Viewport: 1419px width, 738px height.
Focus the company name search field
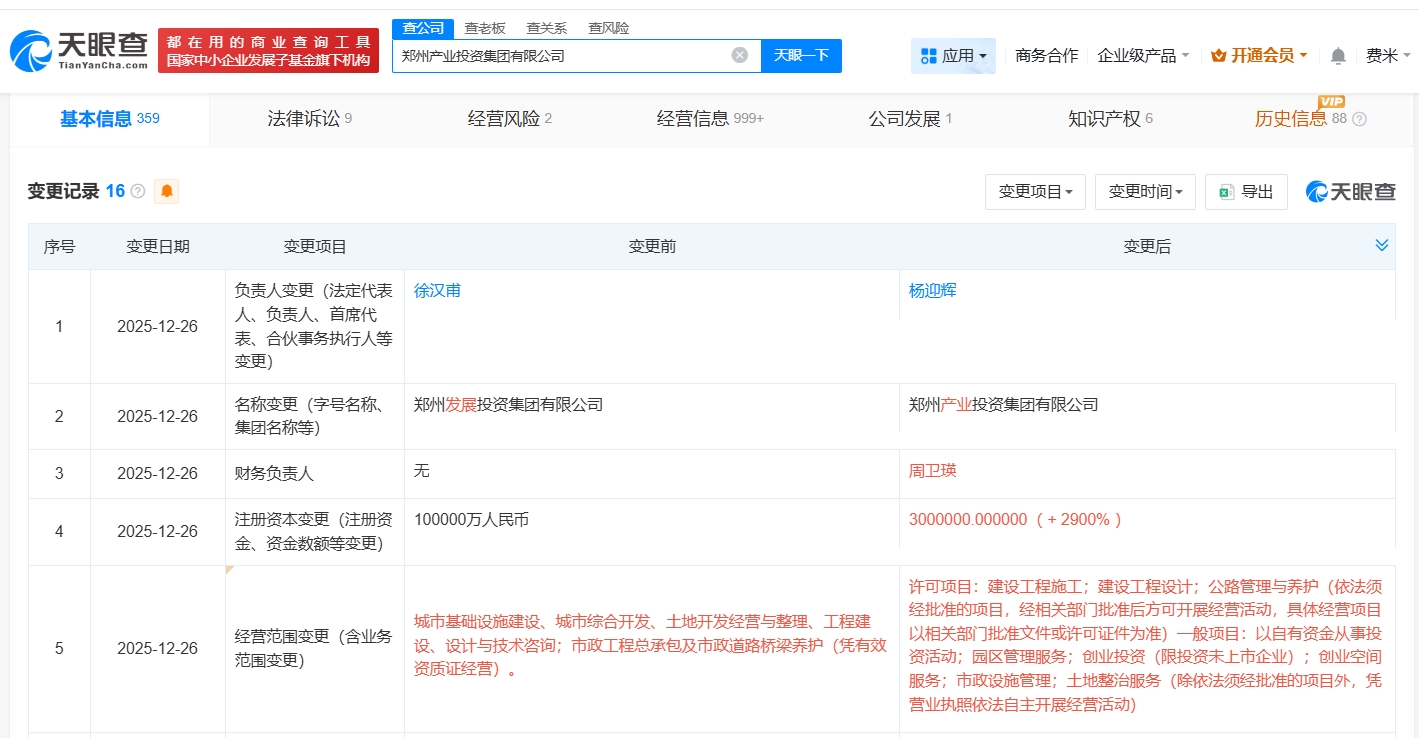click(560, 56)
